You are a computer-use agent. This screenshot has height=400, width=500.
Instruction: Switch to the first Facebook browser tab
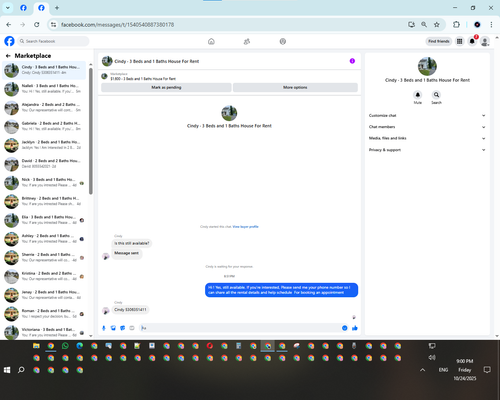coord(23,8)
